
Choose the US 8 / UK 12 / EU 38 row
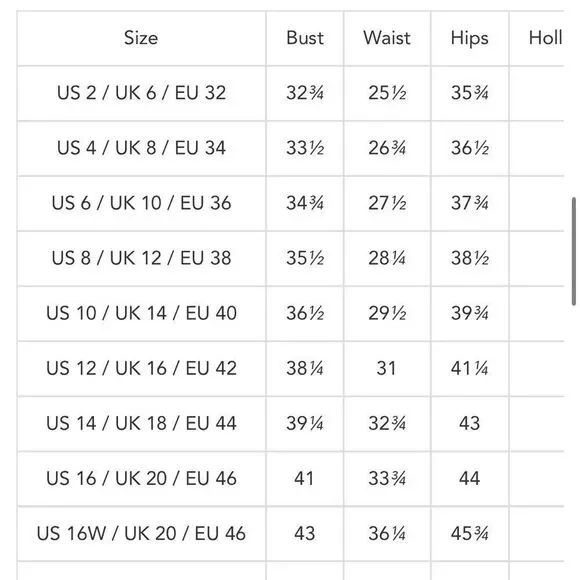tap(290, 259)
